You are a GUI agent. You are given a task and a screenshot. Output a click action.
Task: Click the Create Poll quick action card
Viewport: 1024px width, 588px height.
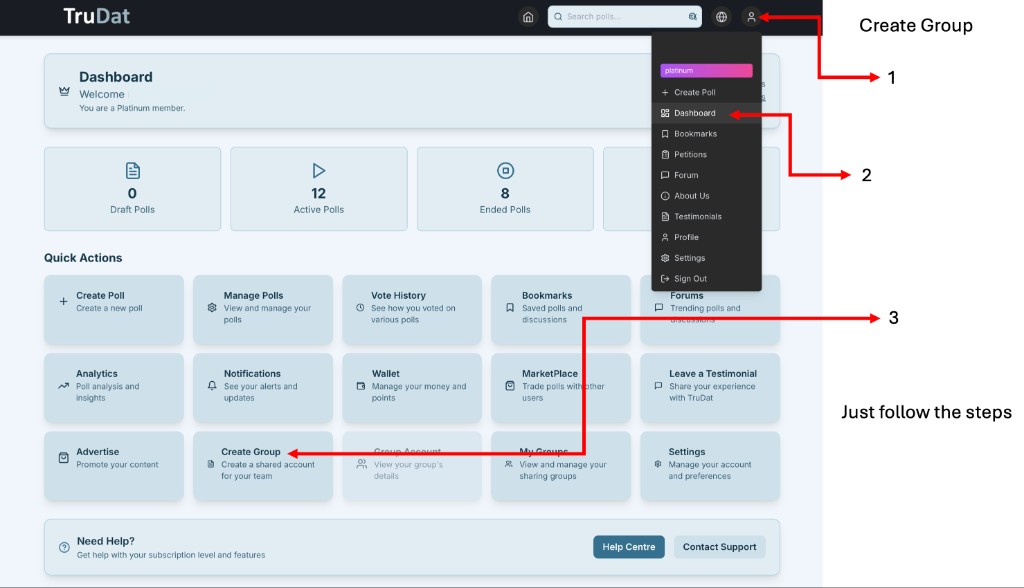(114, 310)
